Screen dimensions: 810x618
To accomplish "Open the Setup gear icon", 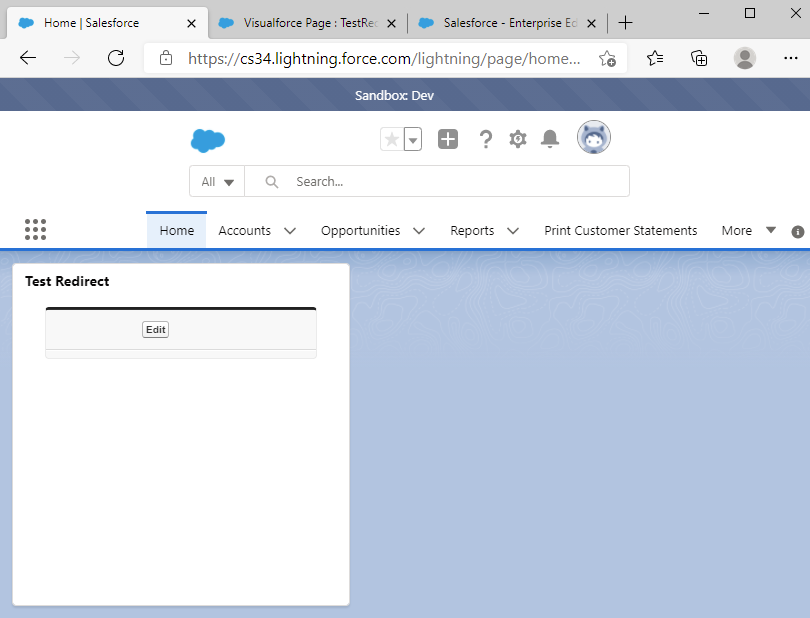I will 517,140.
